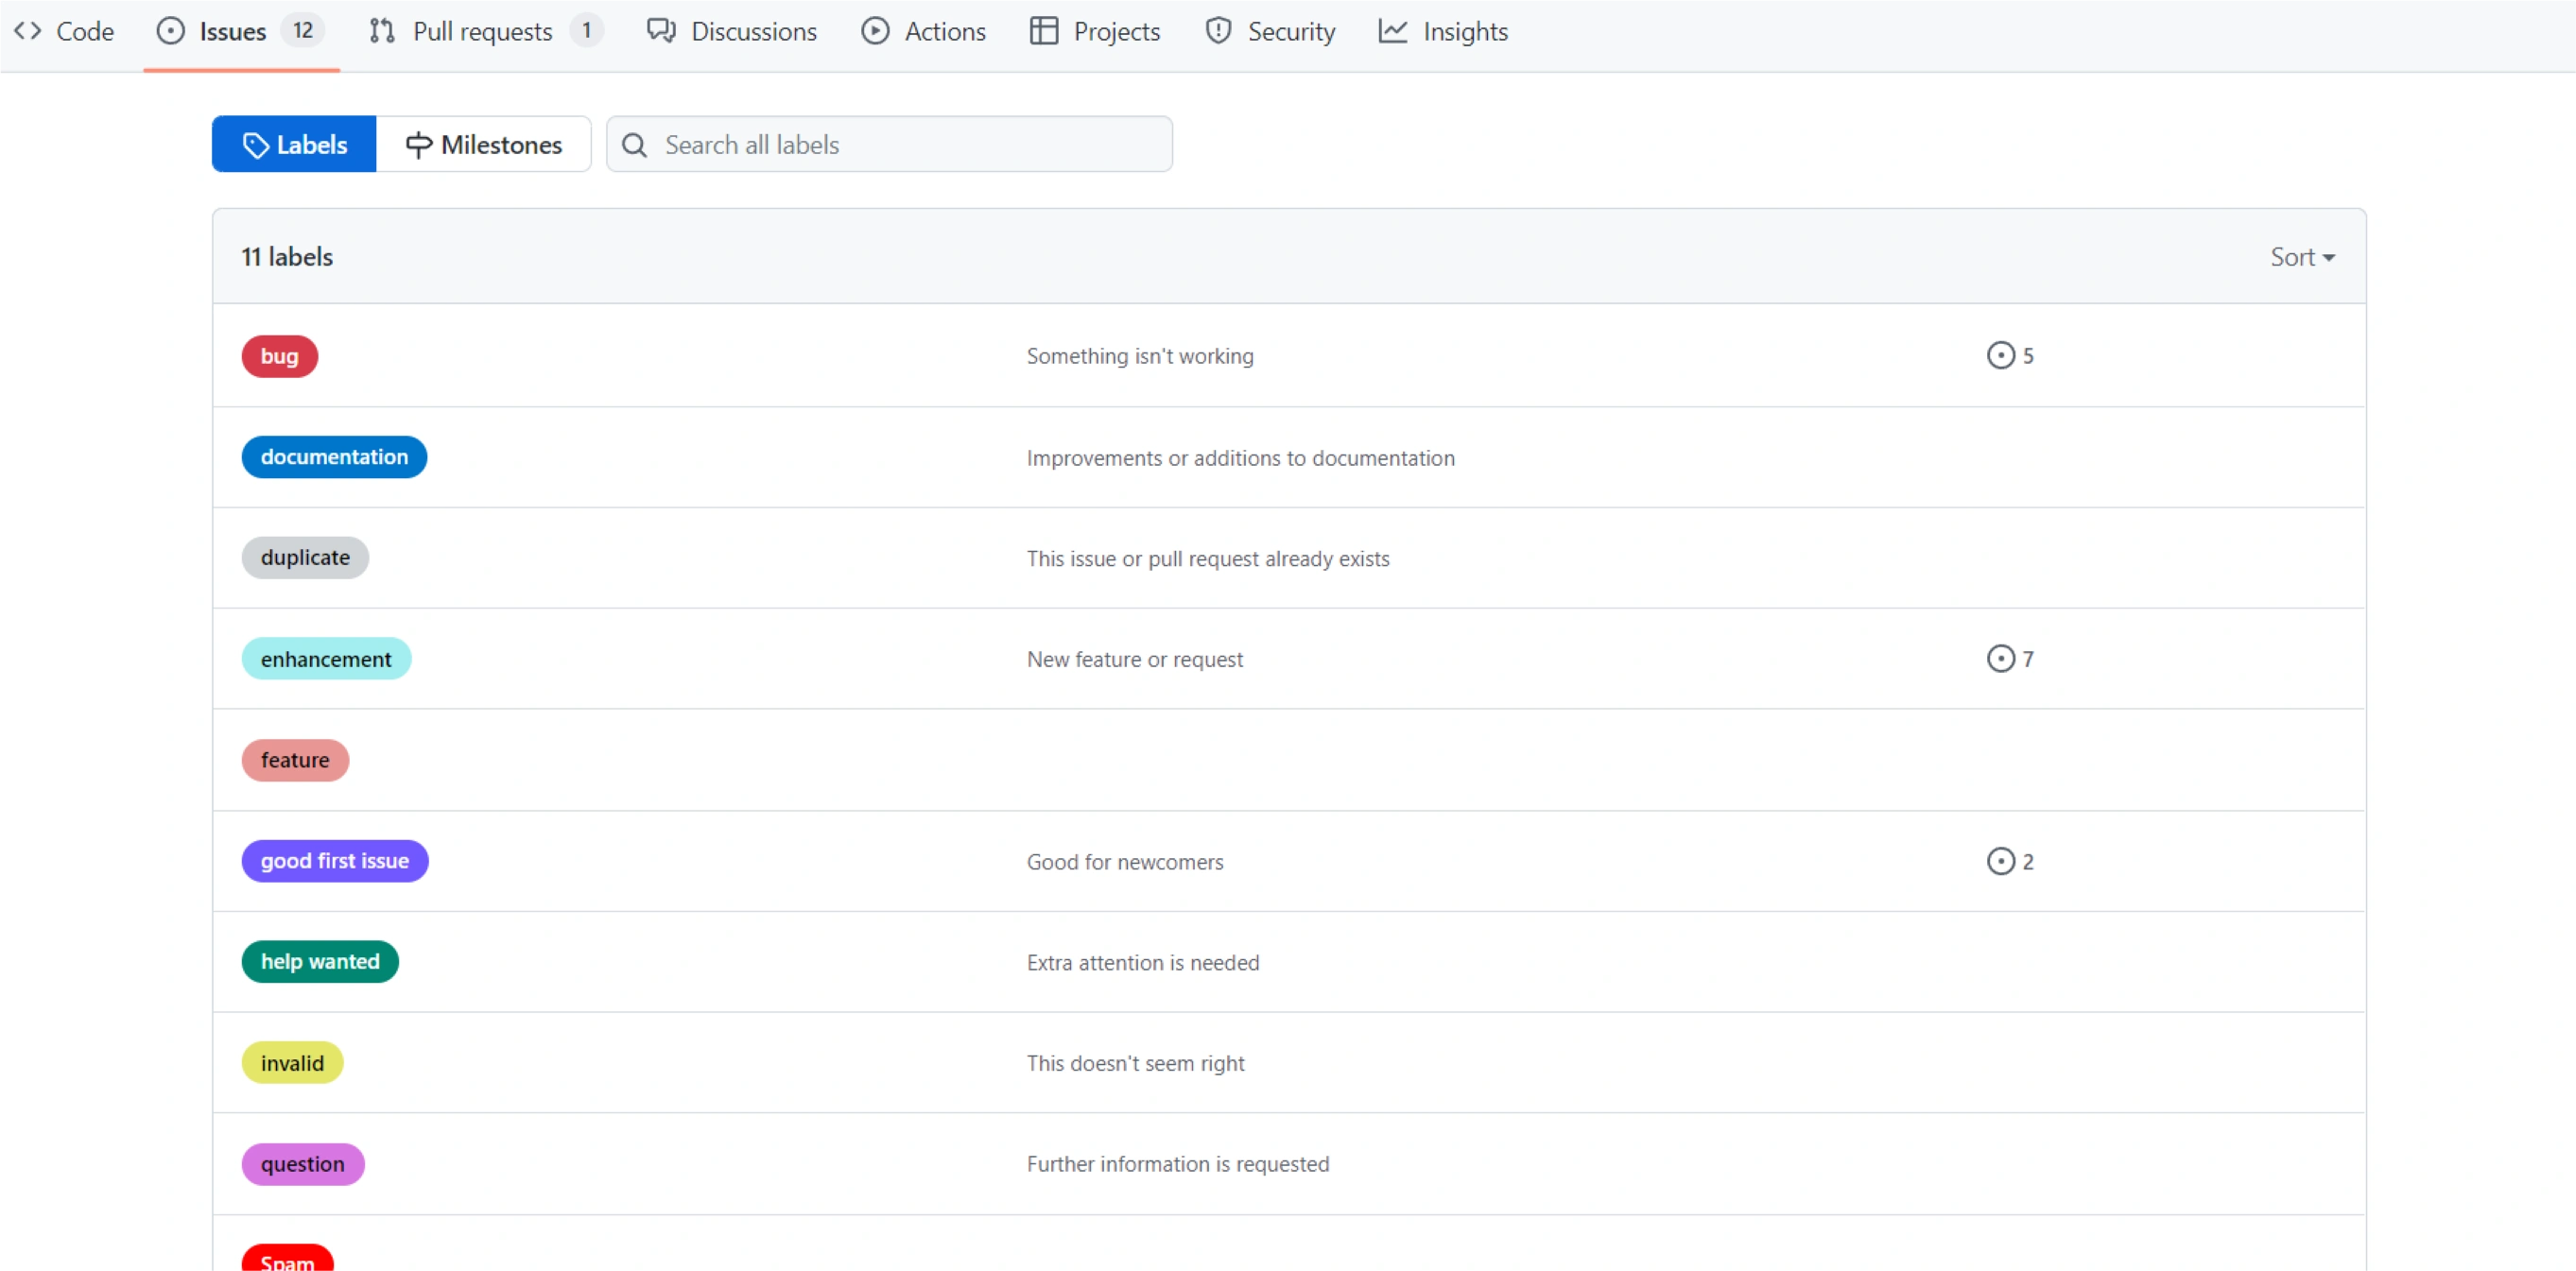Expand the Sort dropdown
2576x1271 pixels.
[x=2301, y=257]
